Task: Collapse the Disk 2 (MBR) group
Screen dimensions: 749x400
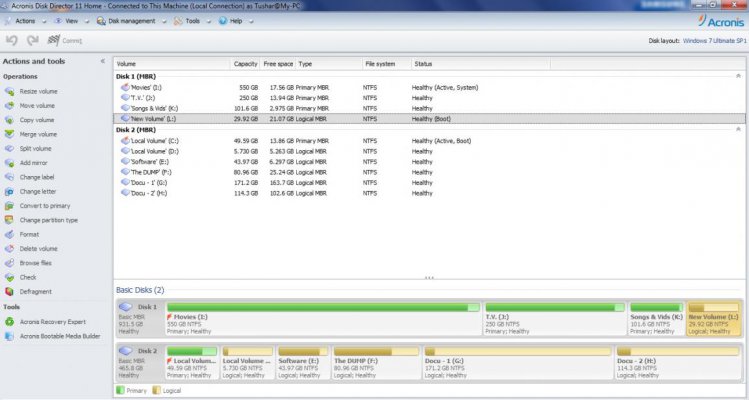Action: 738,130
